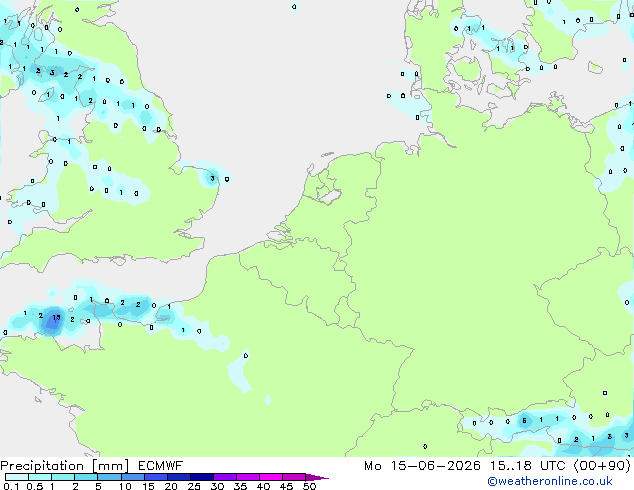634x490 pixels.
Task: Choose the 15–20 mm legend swatch
Action: [155, 477]
